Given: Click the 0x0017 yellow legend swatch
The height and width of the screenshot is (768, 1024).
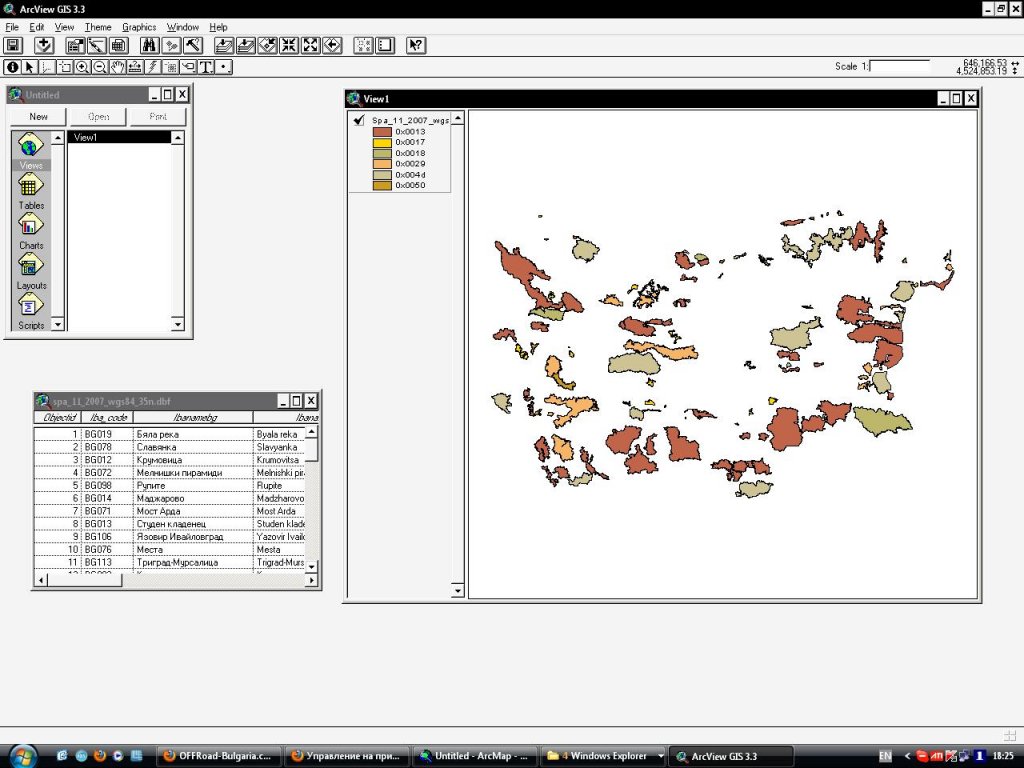Looking at the screenshot, I should tap(382, 142).
